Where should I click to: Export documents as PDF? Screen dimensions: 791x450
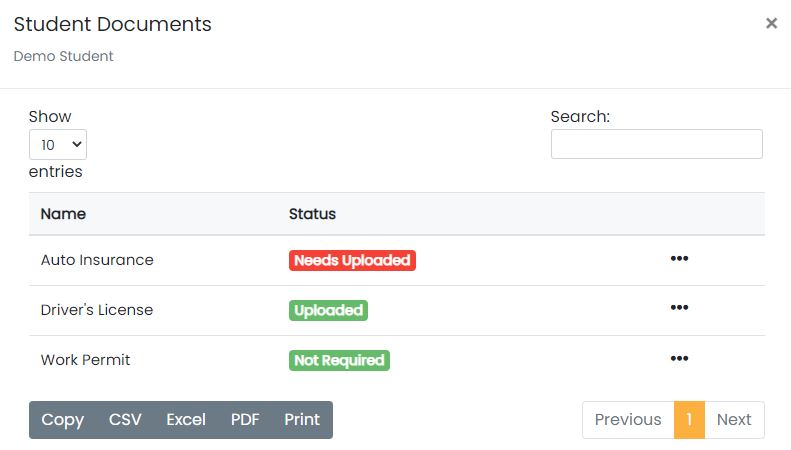(x=245, y=420)
